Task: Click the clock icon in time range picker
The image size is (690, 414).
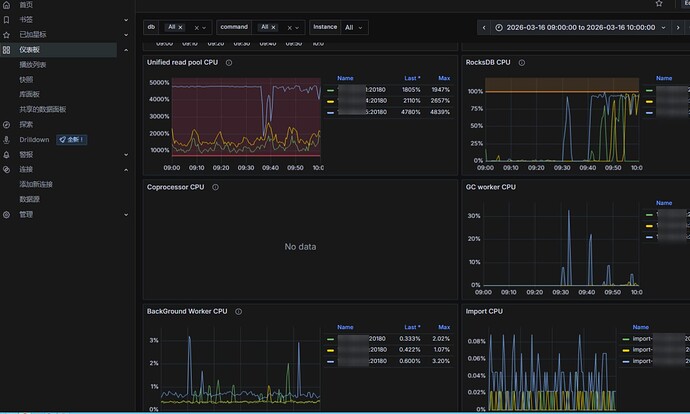Action: (x=499, y=27)
